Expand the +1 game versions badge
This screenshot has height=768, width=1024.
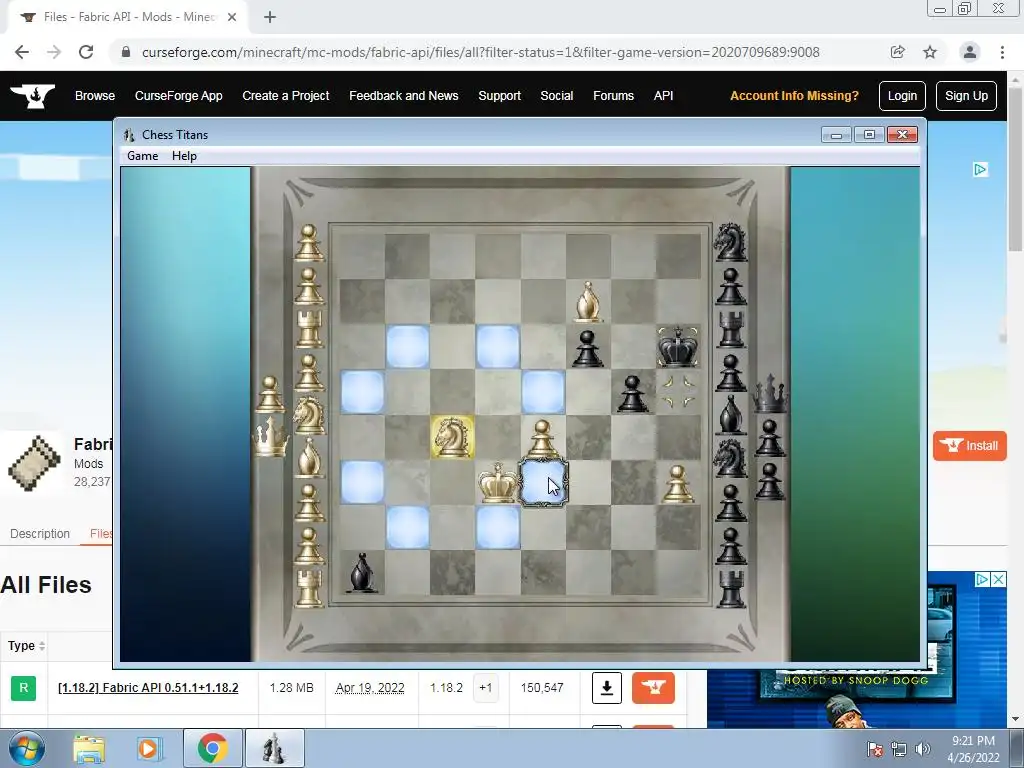[x=485, y=688]
